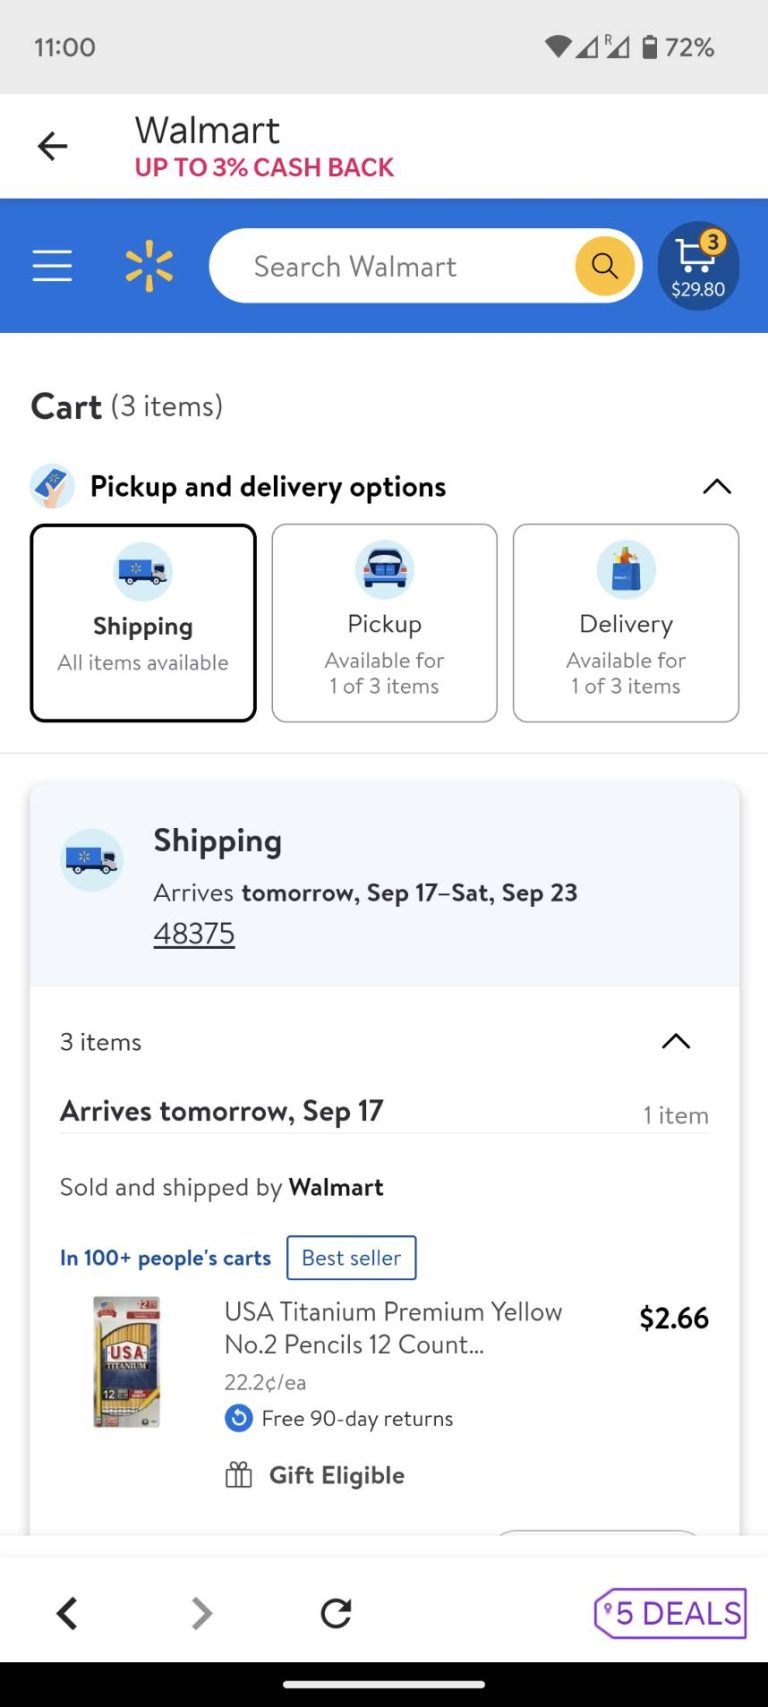Reload the page with the refresh icon
This screenshot has height=1707, width=768.
click(336, 1612)
